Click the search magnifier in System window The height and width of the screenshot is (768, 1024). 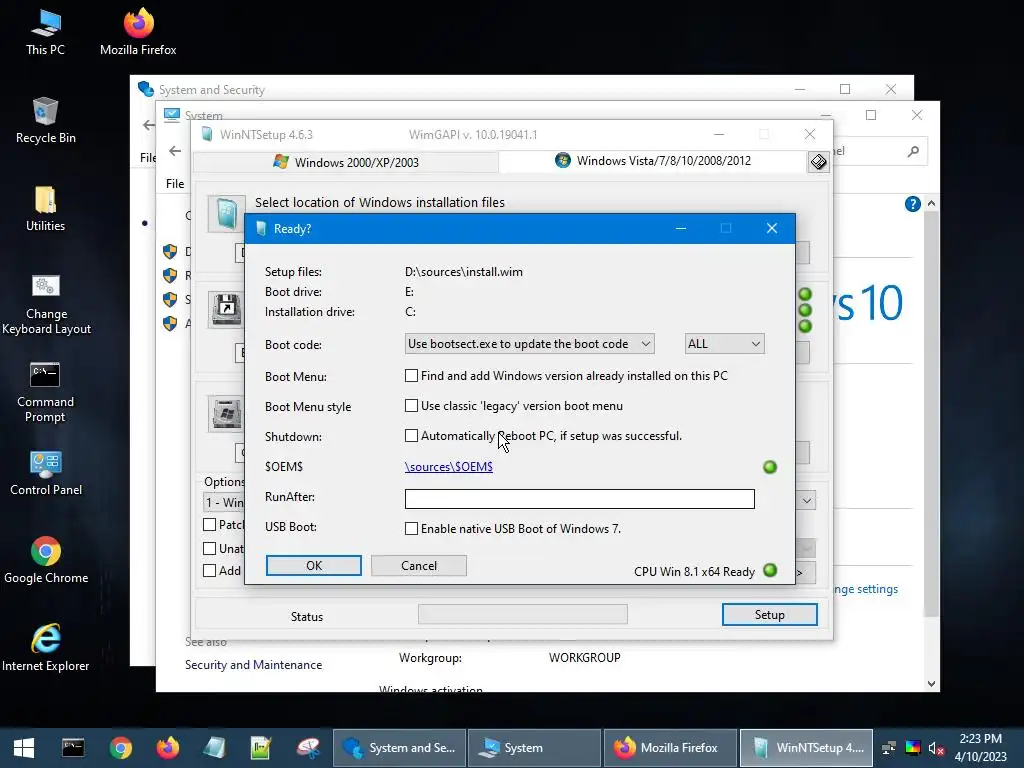[x=913, y=152]
